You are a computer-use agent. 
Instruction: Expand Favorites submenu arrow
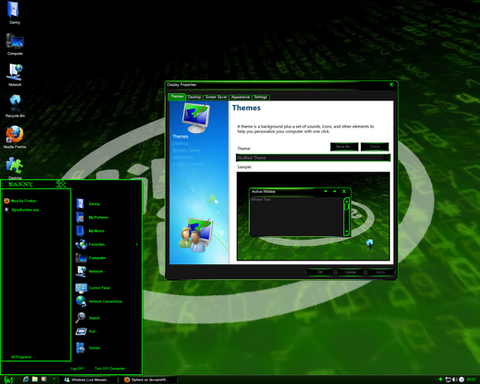[x=137, y=244]
